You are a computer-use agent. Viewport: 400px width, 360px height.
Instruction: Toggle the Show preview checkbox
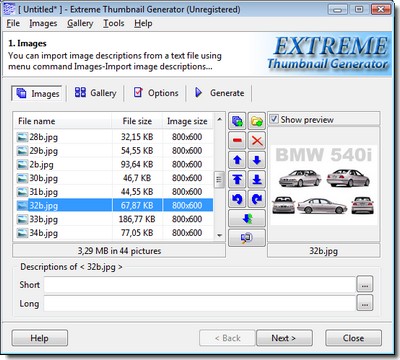point(274,119)
